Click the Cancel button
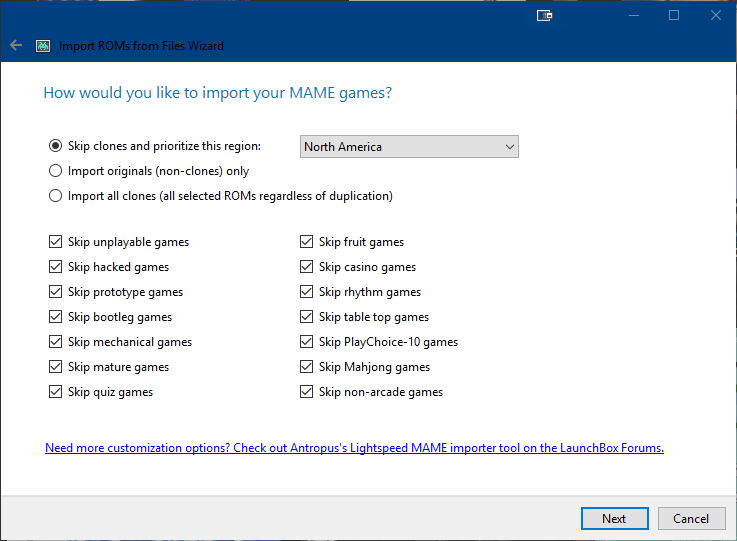 (x=691, y=518)
